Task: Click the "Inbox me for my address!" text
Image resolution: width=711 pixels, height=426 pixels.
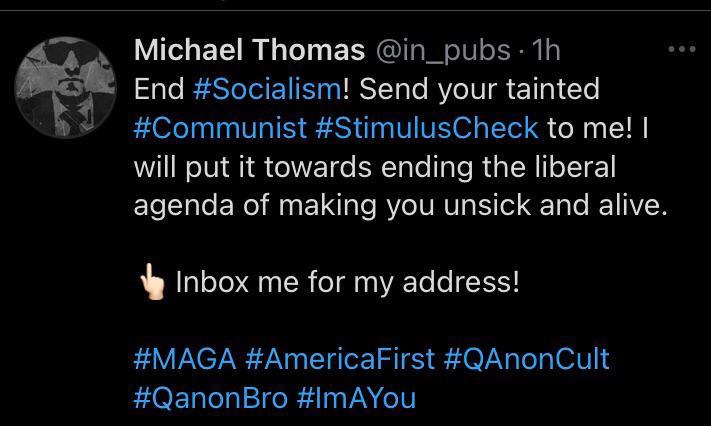Action: 347,282
